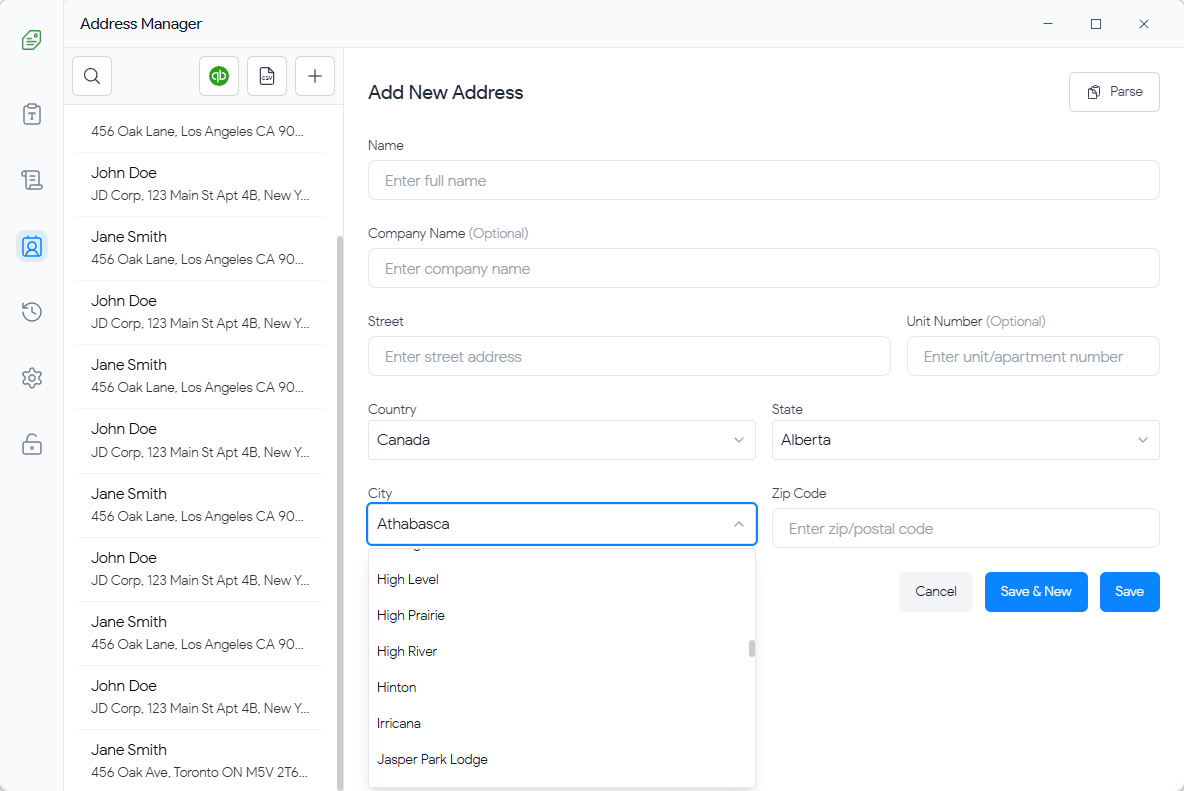This screenshot has width=1184, height=791.
Task: Select the clipboard tool in the sidebar
Action: coord(31,114)
